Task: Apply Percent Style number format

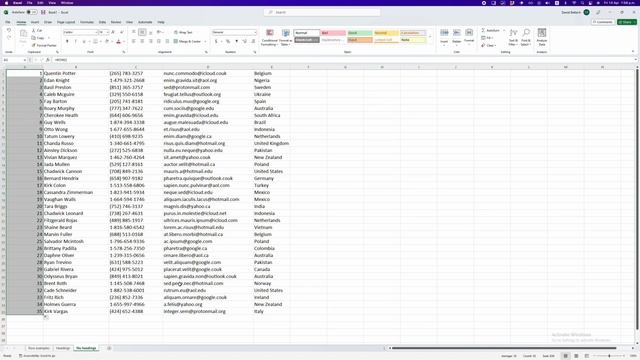Action: [x=228, y=41]
